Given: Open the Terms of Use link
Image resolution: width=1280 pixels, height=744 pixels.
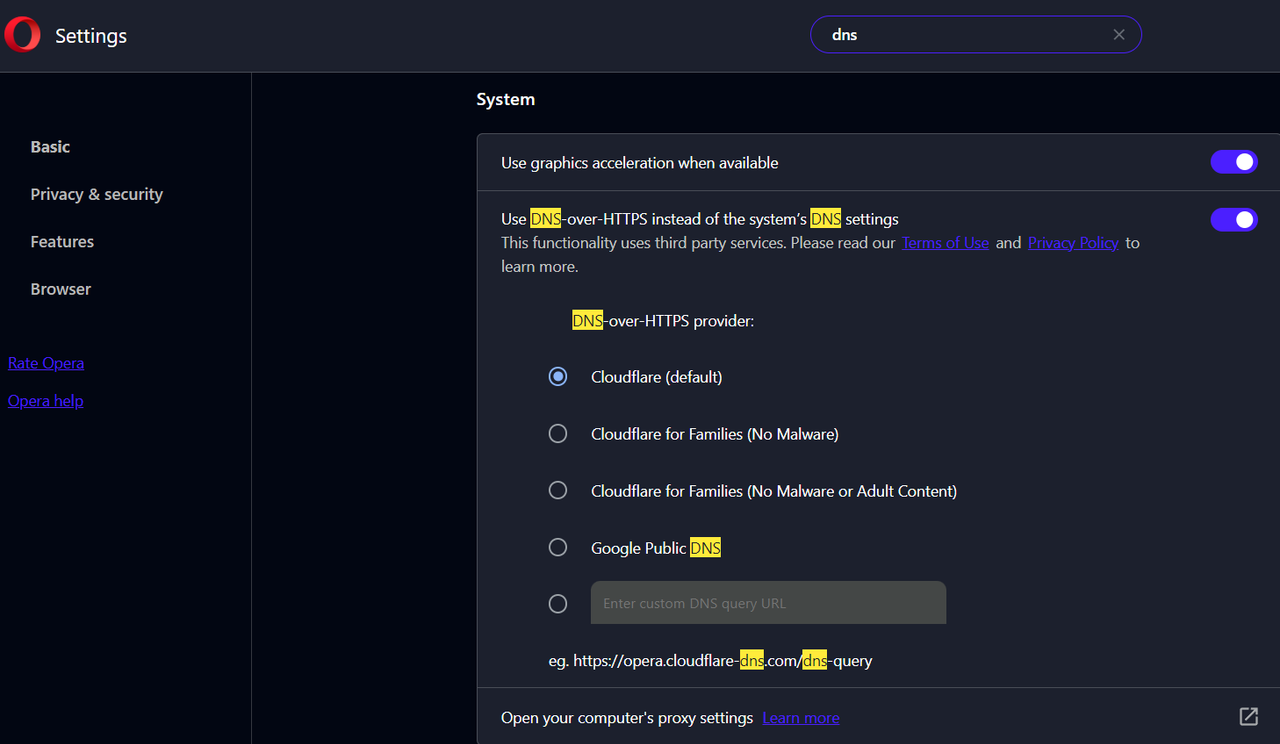Looking at the screenshot, I should pyautogui.click(x=945, y=243).
